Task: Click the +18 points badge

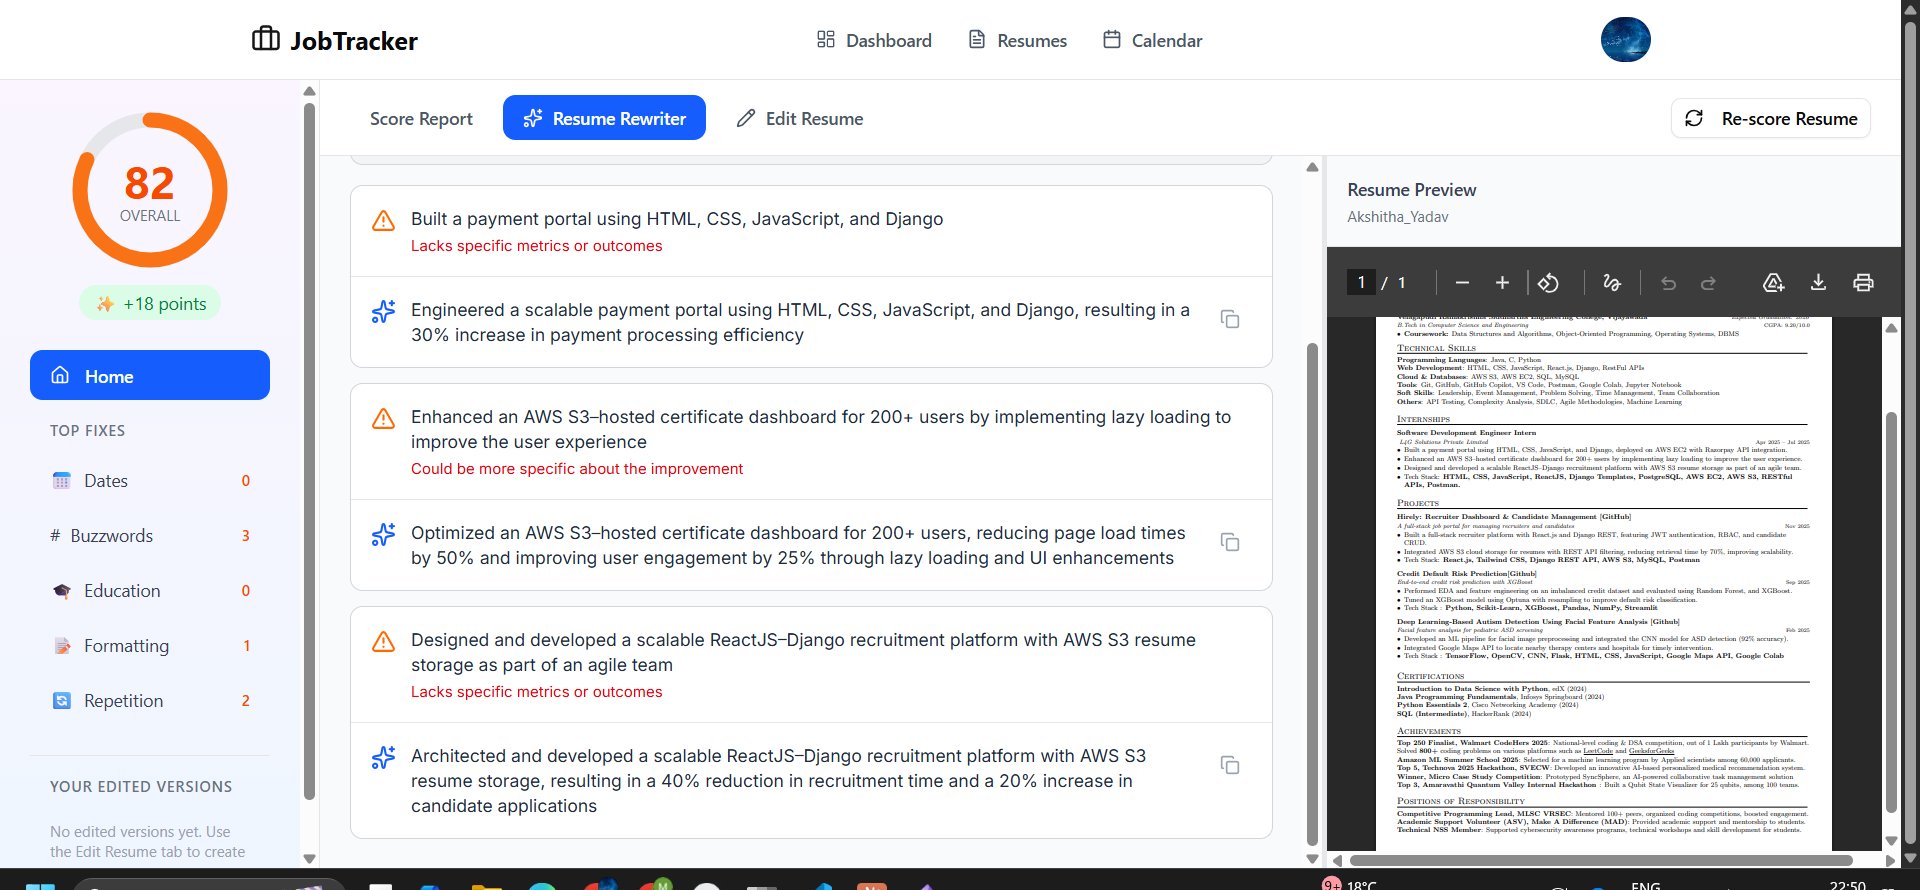Action: click(x=150, y=303)
